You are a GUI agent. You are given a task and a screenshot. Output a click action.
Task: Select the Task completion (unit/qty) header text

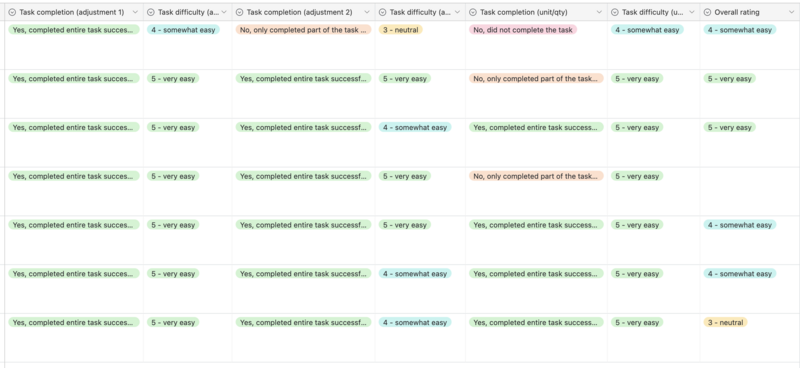523,12
